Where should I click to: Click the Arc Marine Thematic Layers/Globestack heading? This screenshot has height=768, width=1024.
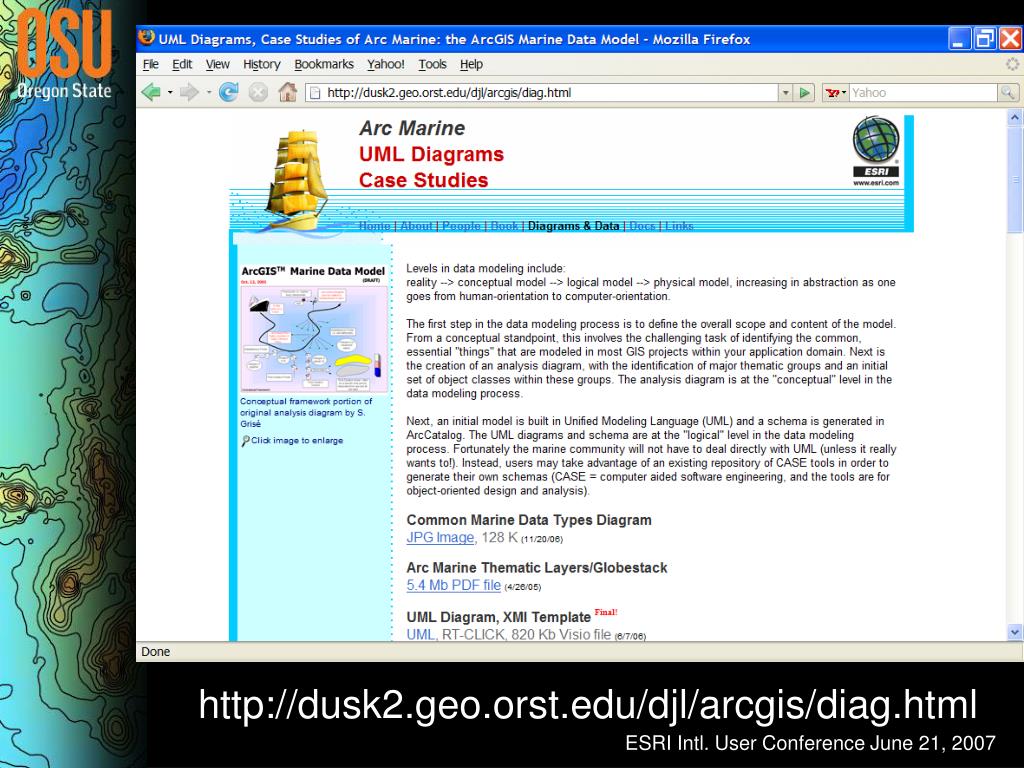click(537, 568)
